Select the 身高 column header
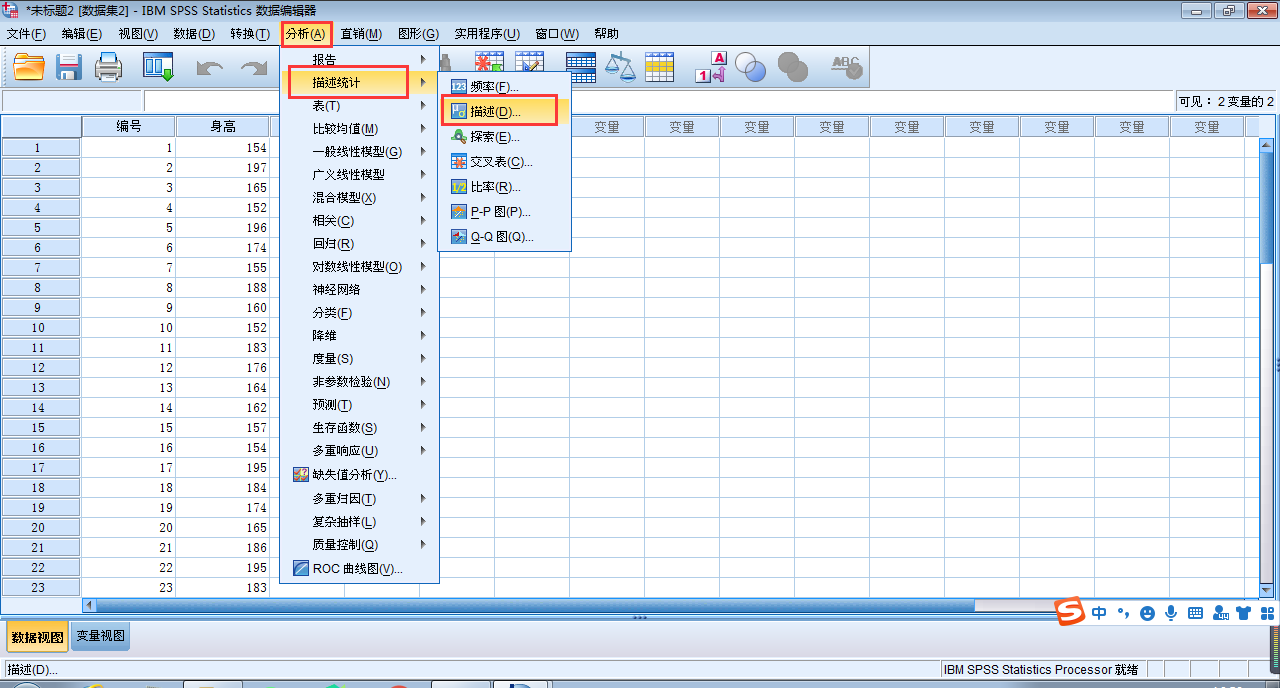Viewport: 1280px width, 688px height. tap(223, 127)
